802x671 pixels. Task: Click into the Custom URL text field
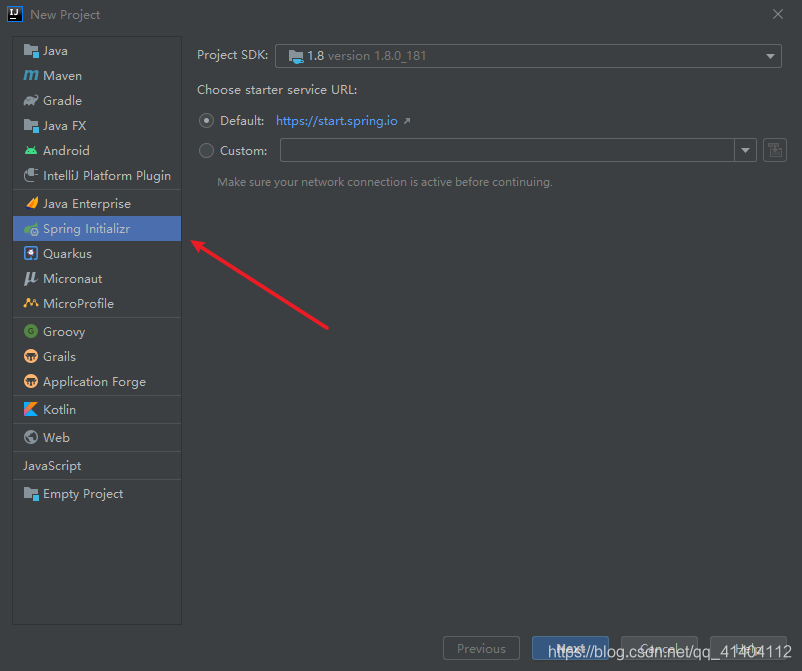click(x=507, y=150)
